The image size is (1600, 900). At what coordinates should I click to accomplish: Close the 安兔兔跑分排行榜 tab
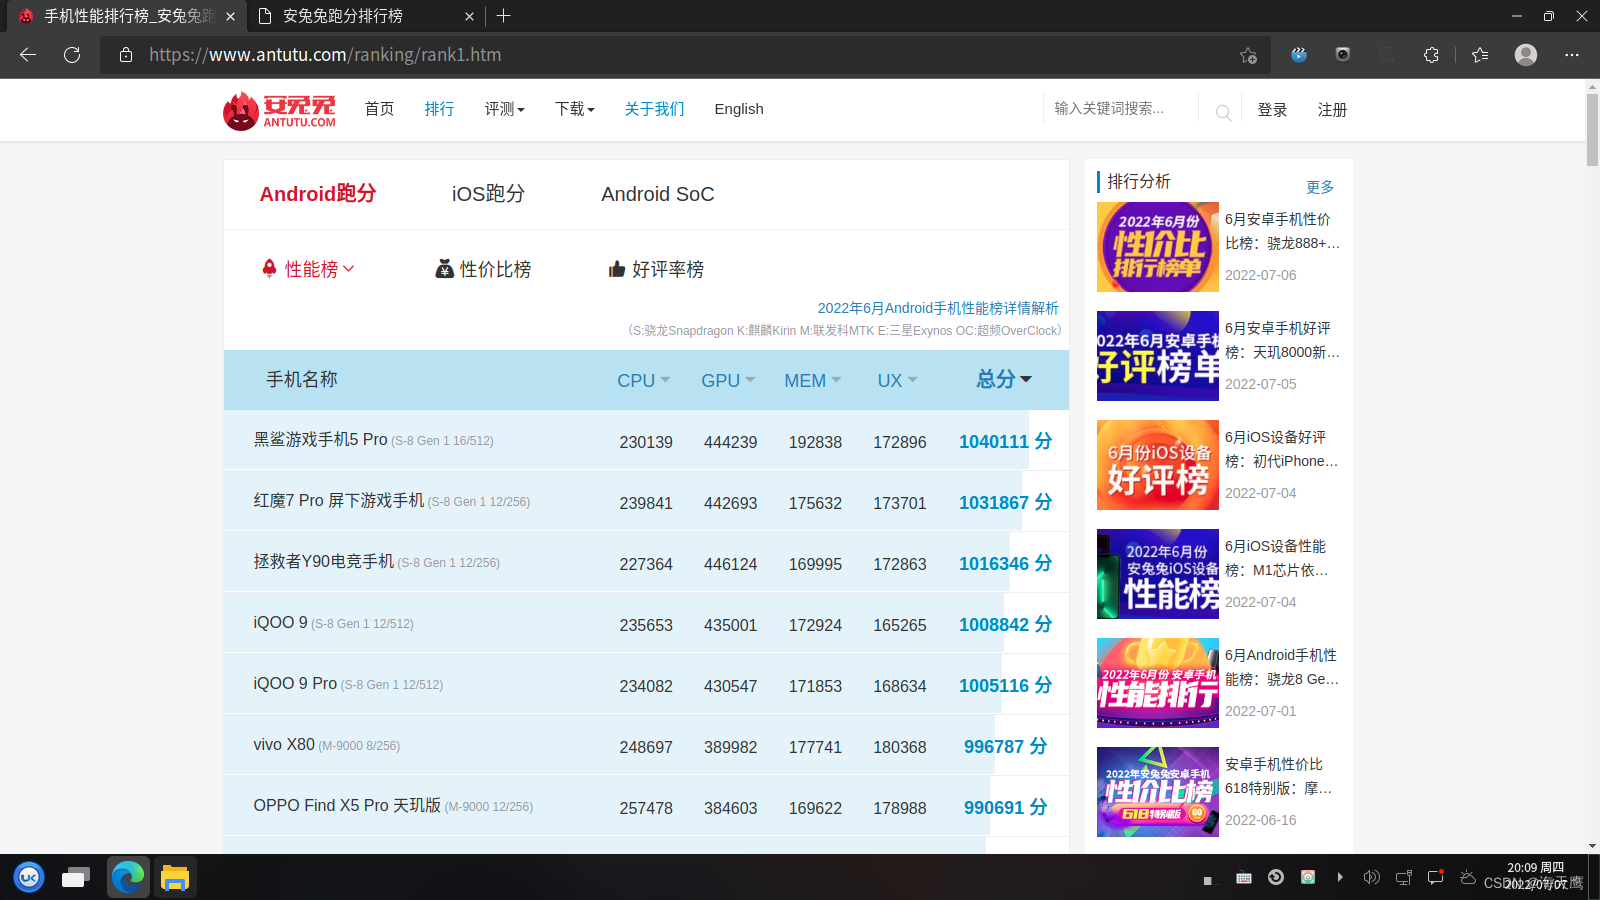(x=470, y=16)
